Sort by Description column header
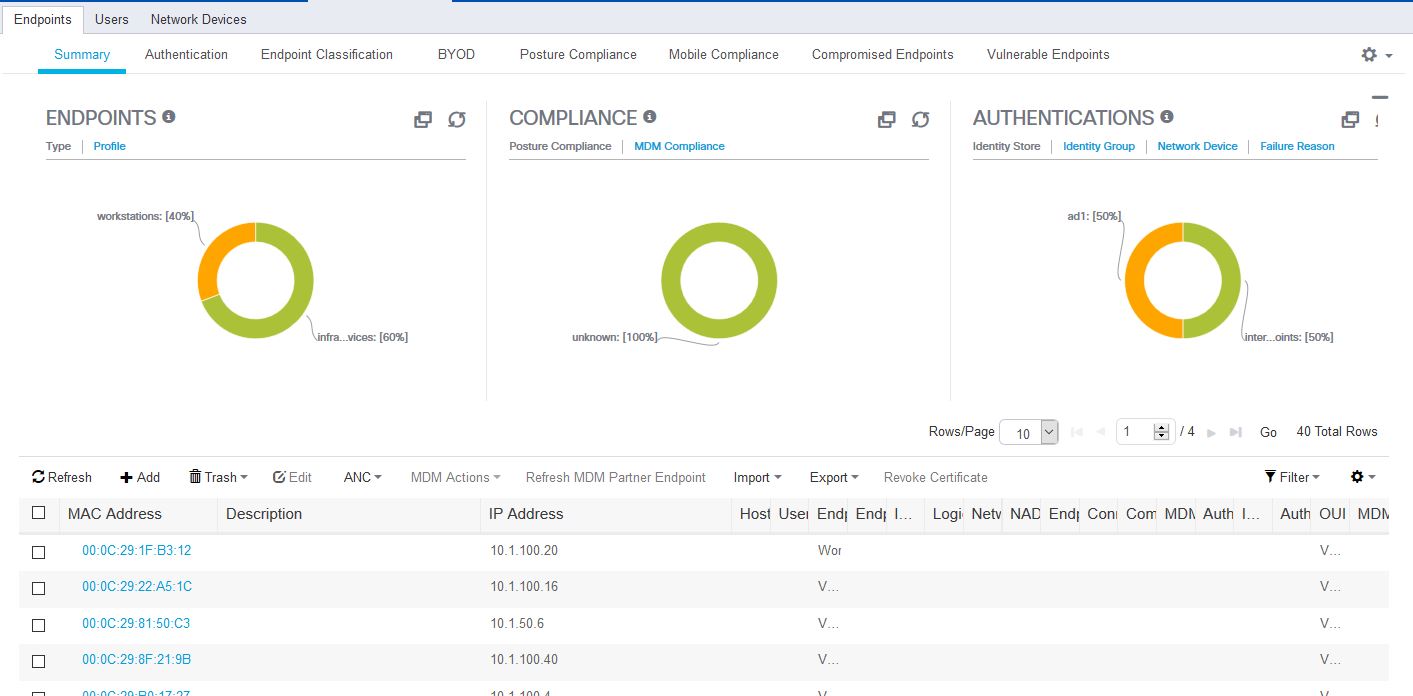 click(264, 513)
